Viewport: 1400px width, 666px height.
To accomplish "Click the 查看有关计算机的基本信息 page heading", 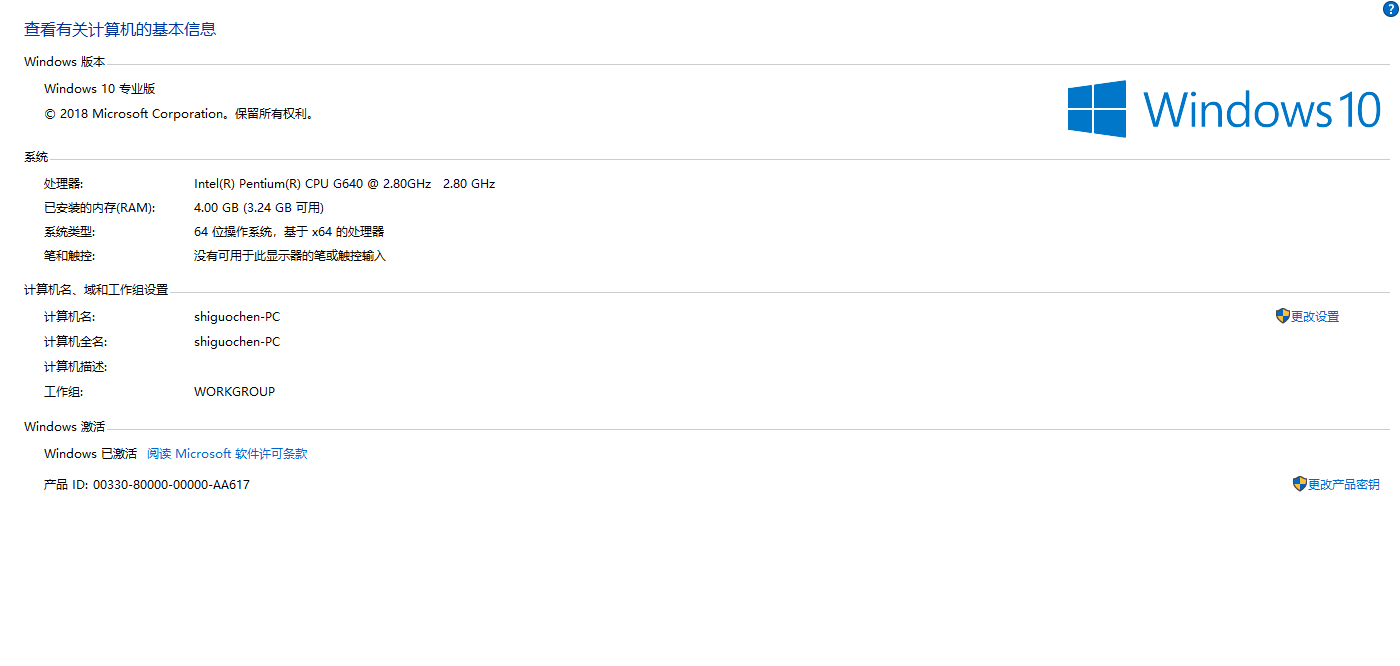I will (120, 29).
